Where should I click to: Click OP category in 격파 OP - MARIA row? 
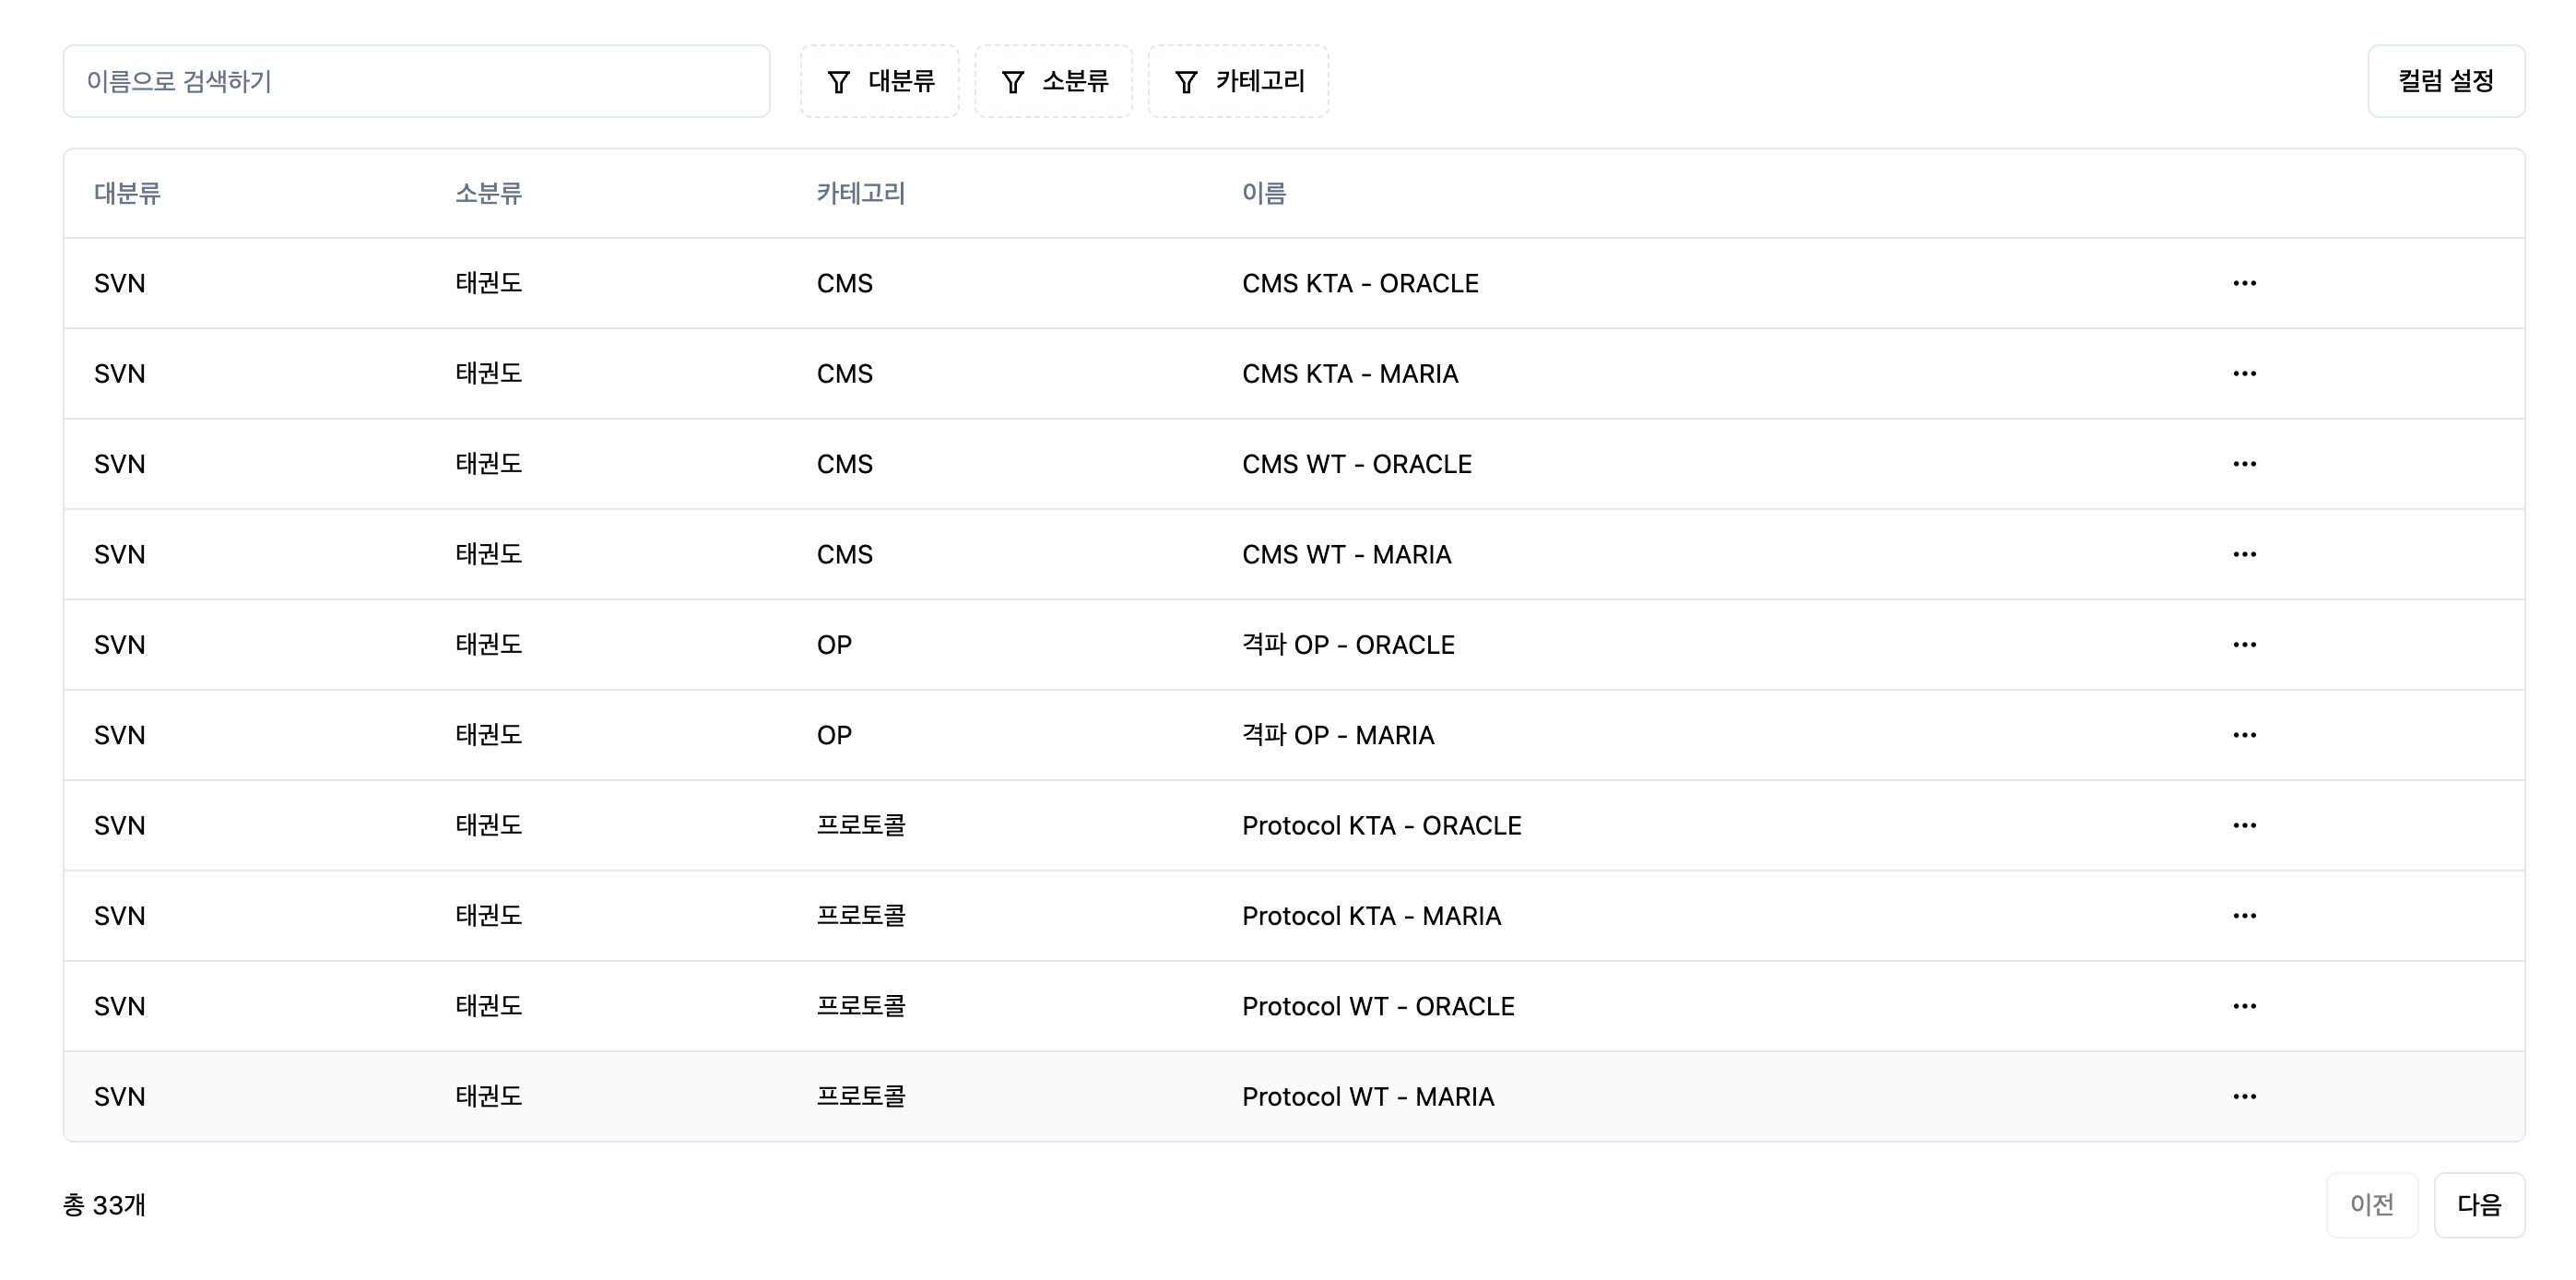click(834, 735)
